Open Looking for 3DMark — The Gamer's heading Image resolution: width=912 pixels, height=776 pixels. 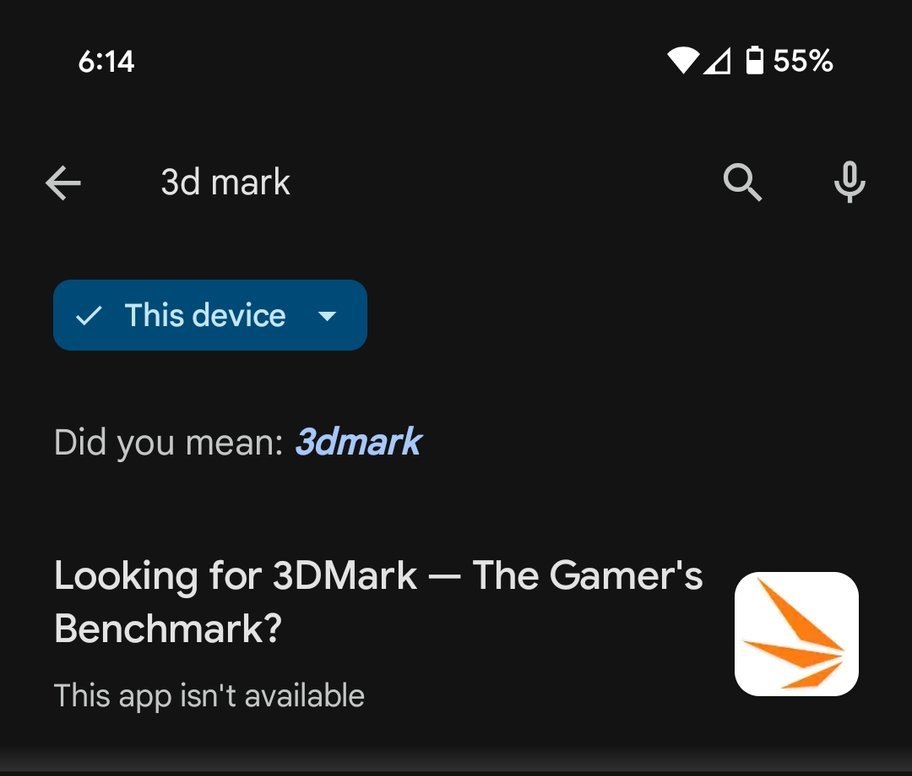[379, 576]
